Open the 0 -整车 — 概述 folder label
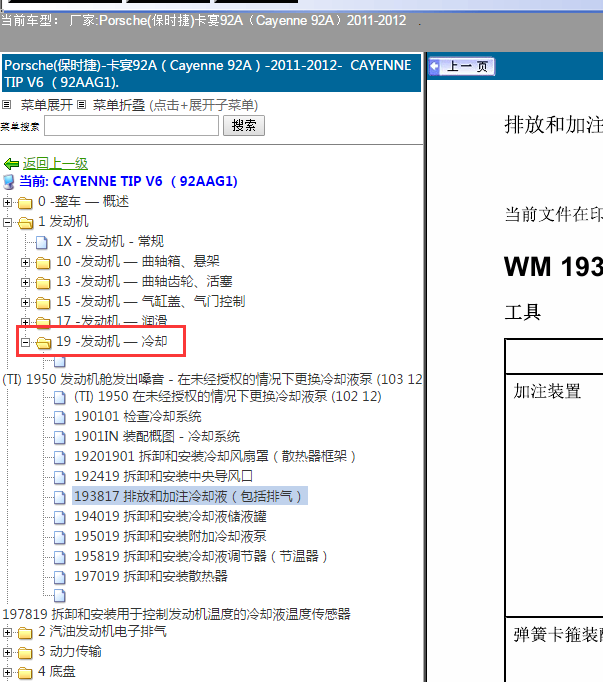 pos(84,202)
